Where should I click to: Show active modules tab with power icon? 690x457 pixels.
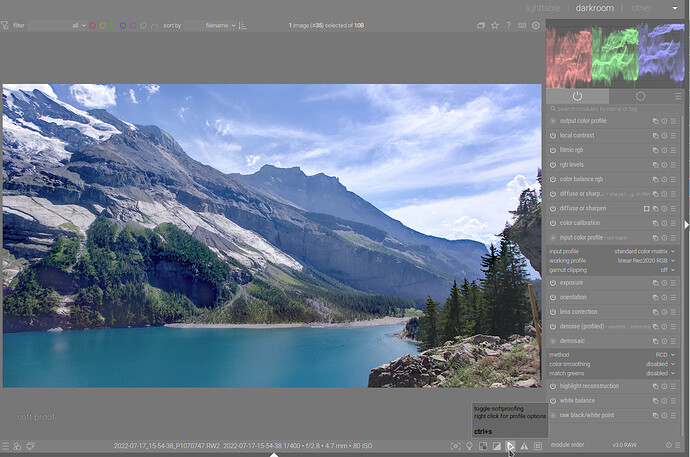[x=577, y=96]
